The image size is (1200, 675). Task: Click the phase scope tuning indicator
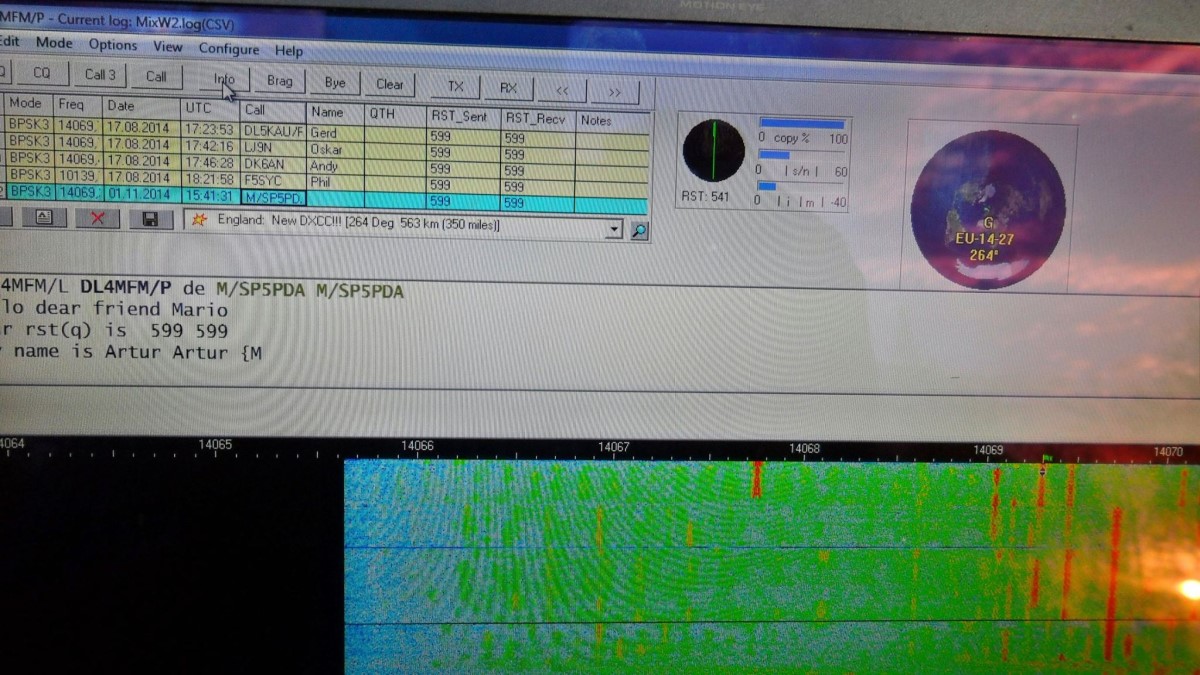click(x=713, y=150)
